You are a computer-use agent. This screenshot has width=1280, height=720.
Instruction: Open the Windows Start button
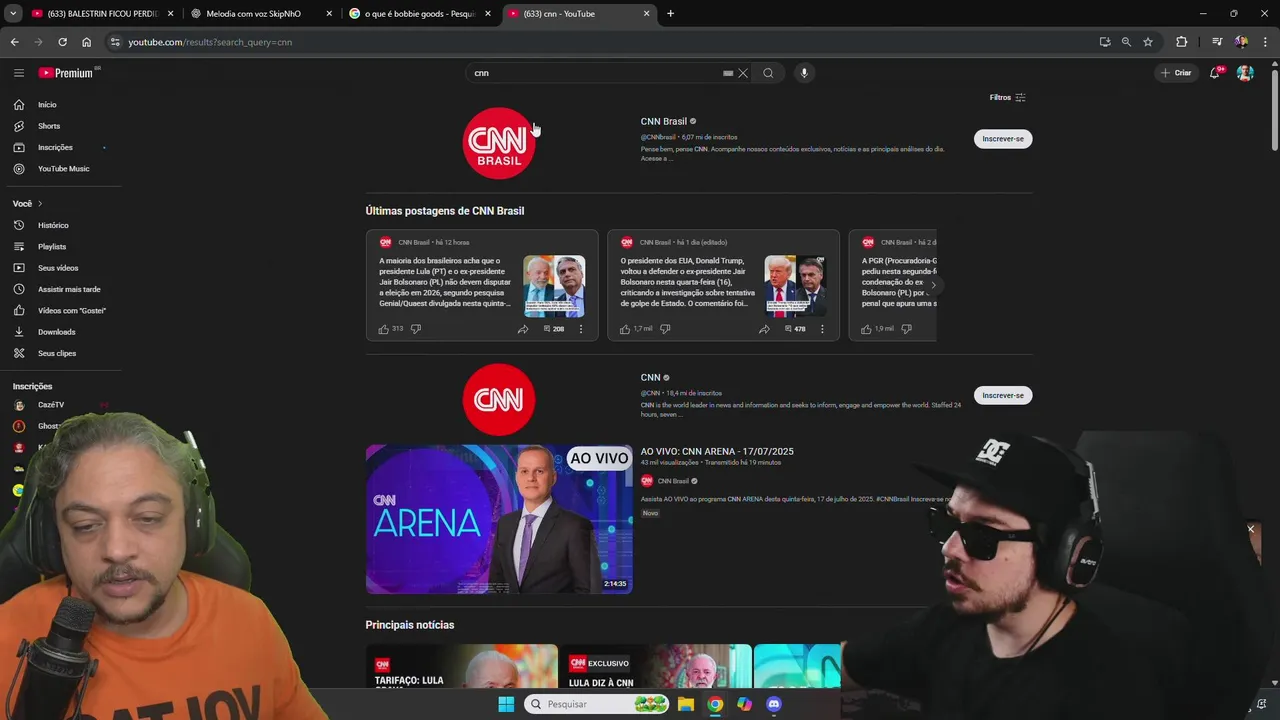click(x=506, y=704)
